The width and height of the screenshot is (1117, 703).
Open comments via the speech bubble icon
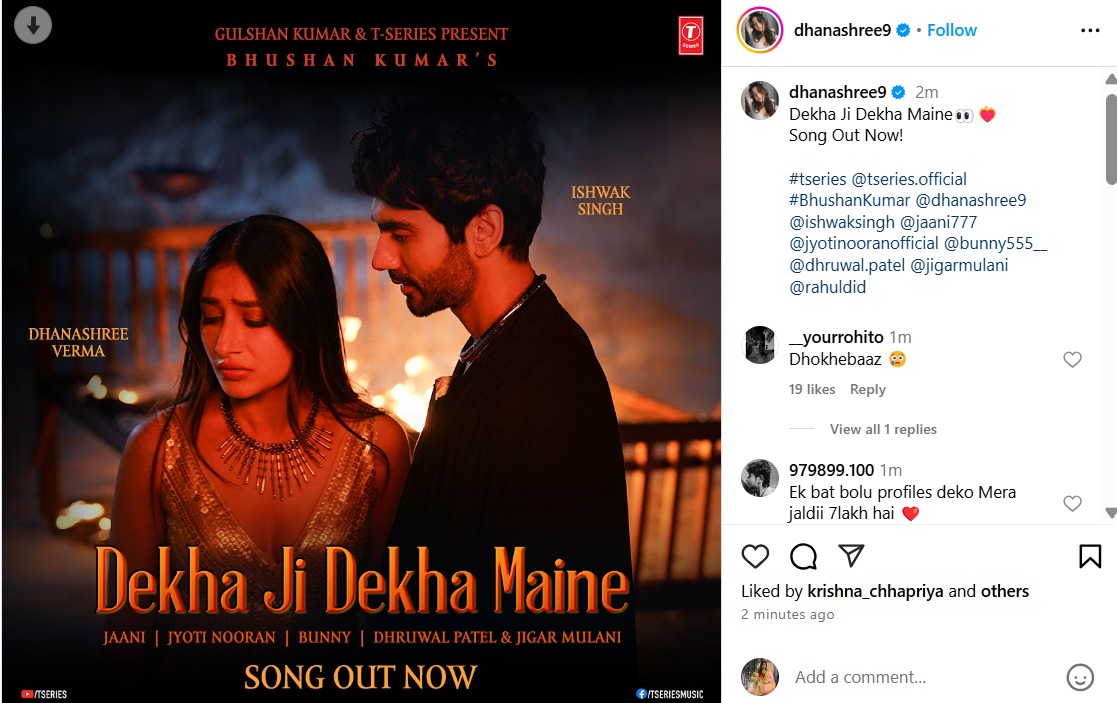point(803,556)
